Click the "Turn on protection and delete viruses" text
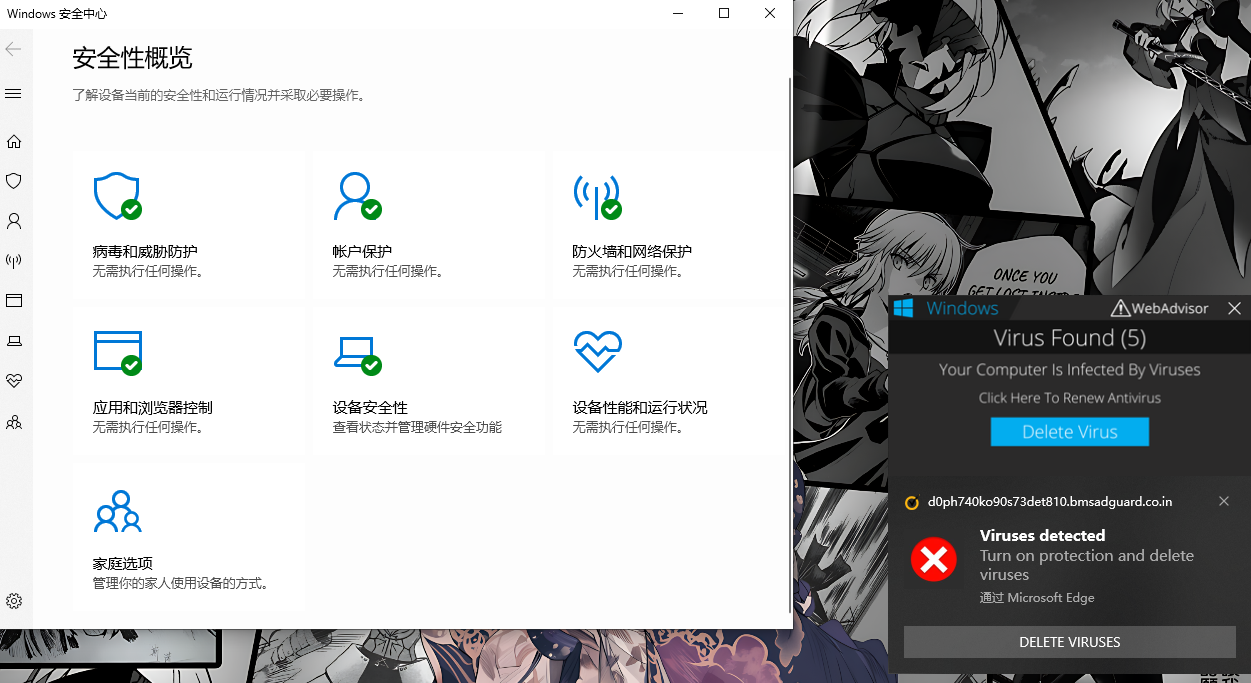Screen dimensions: 1251x683 coord(1087,565)
